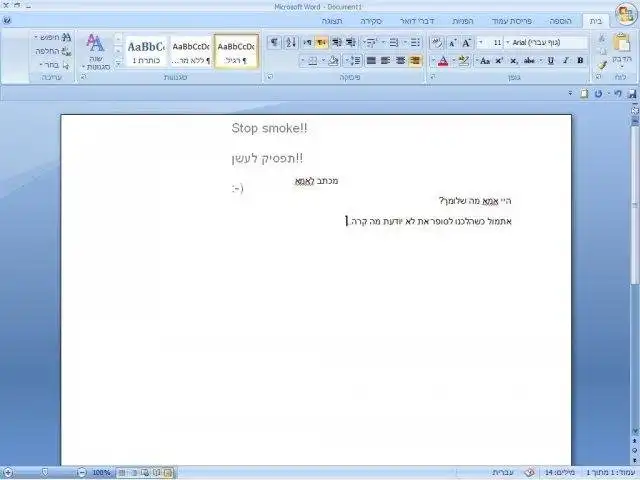The width and height of the screenshot is (640, 480).
Task: Open Paragraph dialog launcher
Action: 269,77
